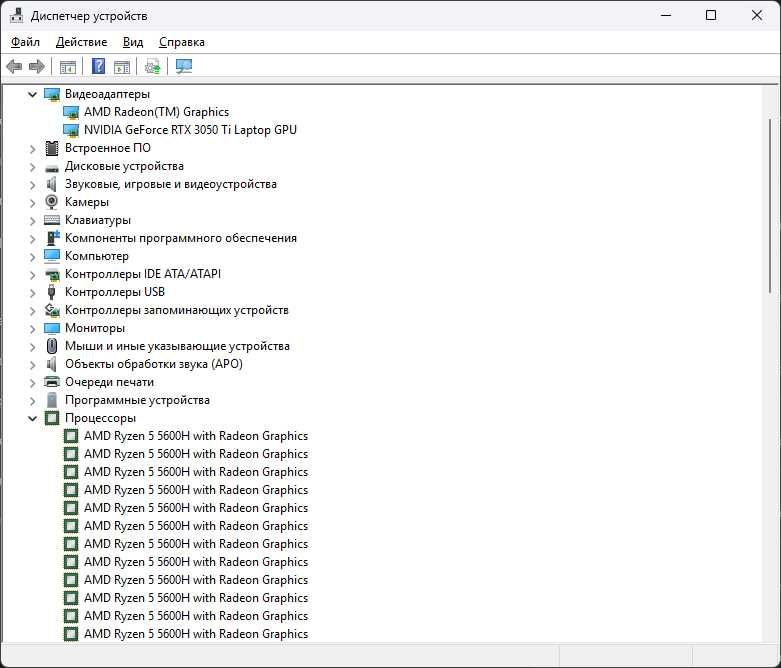This screenshot has height=668, width=781.
Task: Maximize the Диспетчер устройств window
Action: click(711, 15)
